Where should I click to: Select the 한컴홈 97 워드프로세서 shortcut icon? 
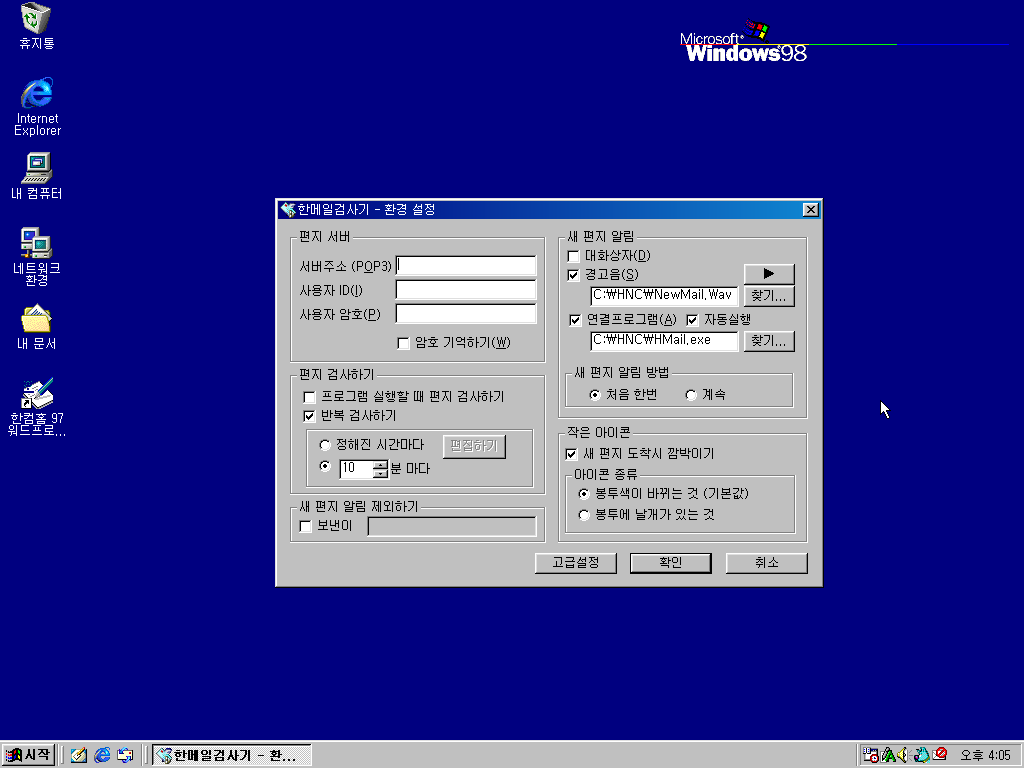point(37,408)
